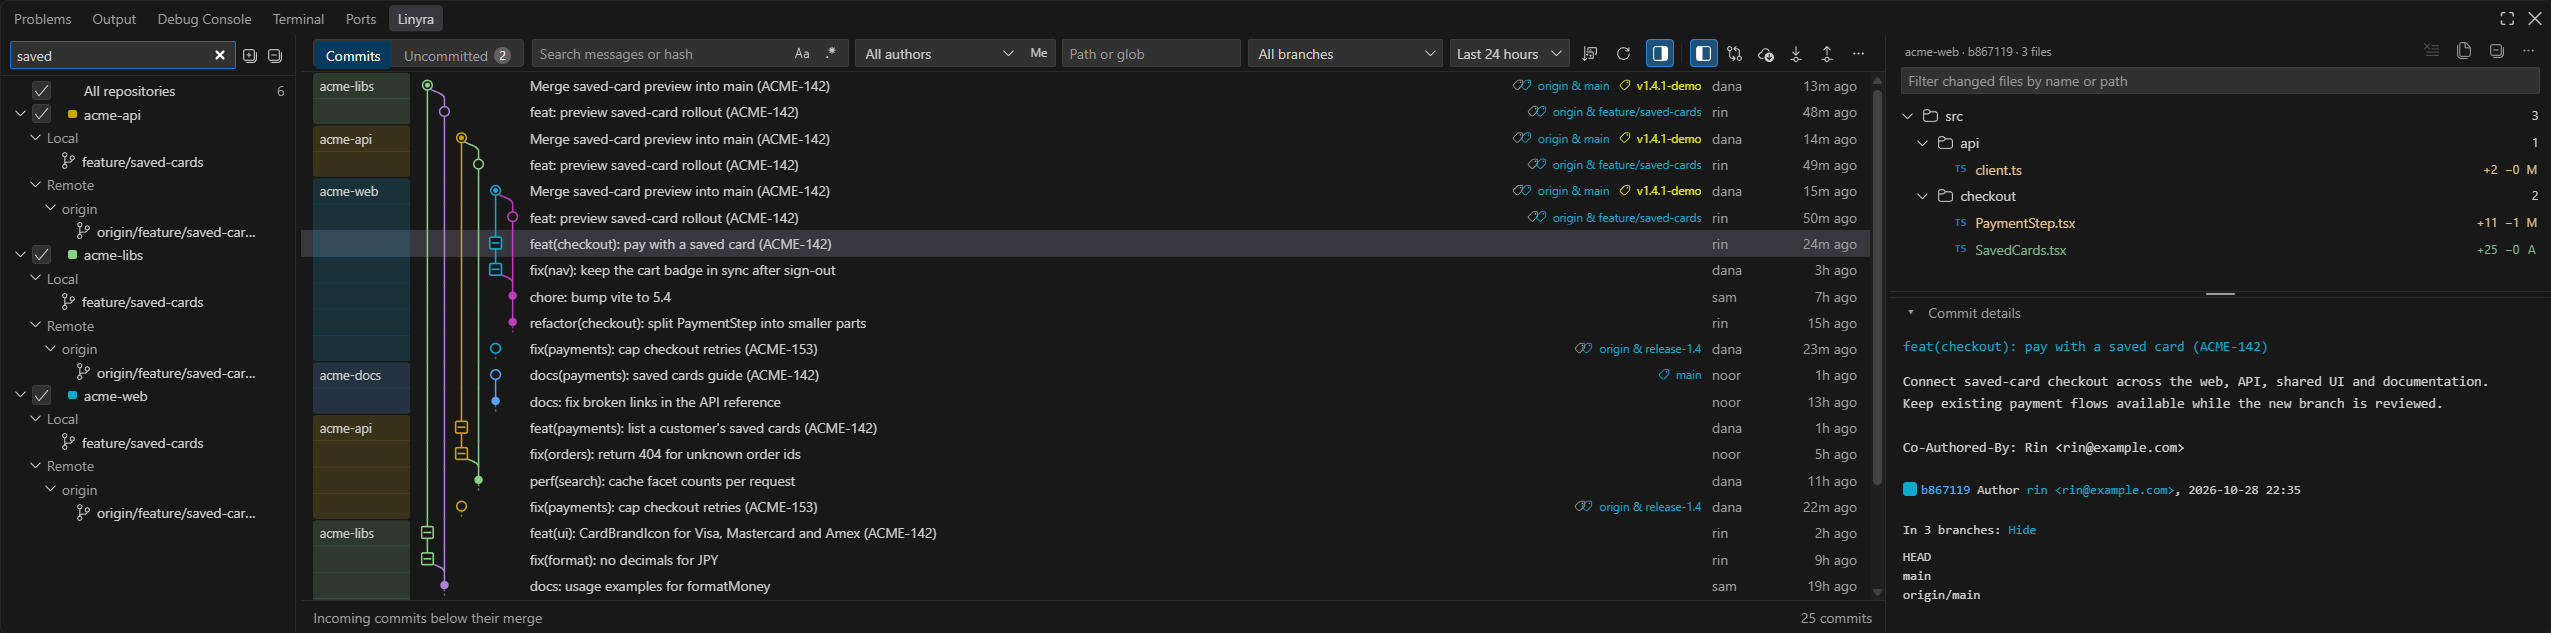Click the cloud fetch icon

[1765, 54]
